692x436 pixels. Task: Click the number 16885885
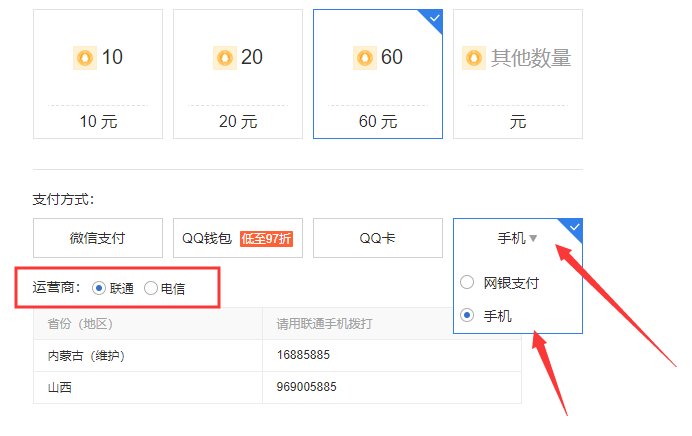pos(303,355)
